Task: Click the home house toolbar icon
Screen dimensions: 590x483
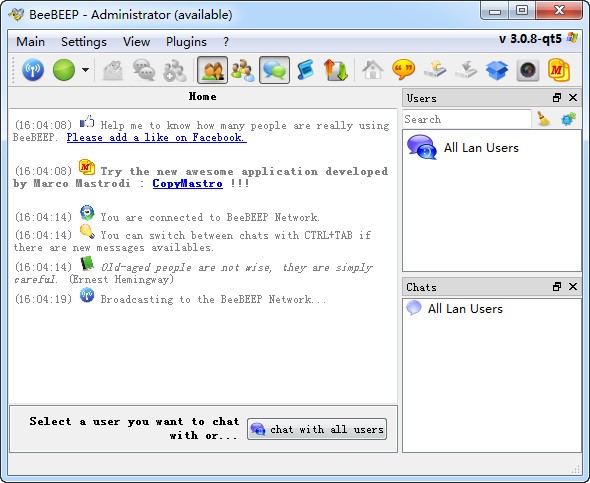Action: [x=373, y=70]
